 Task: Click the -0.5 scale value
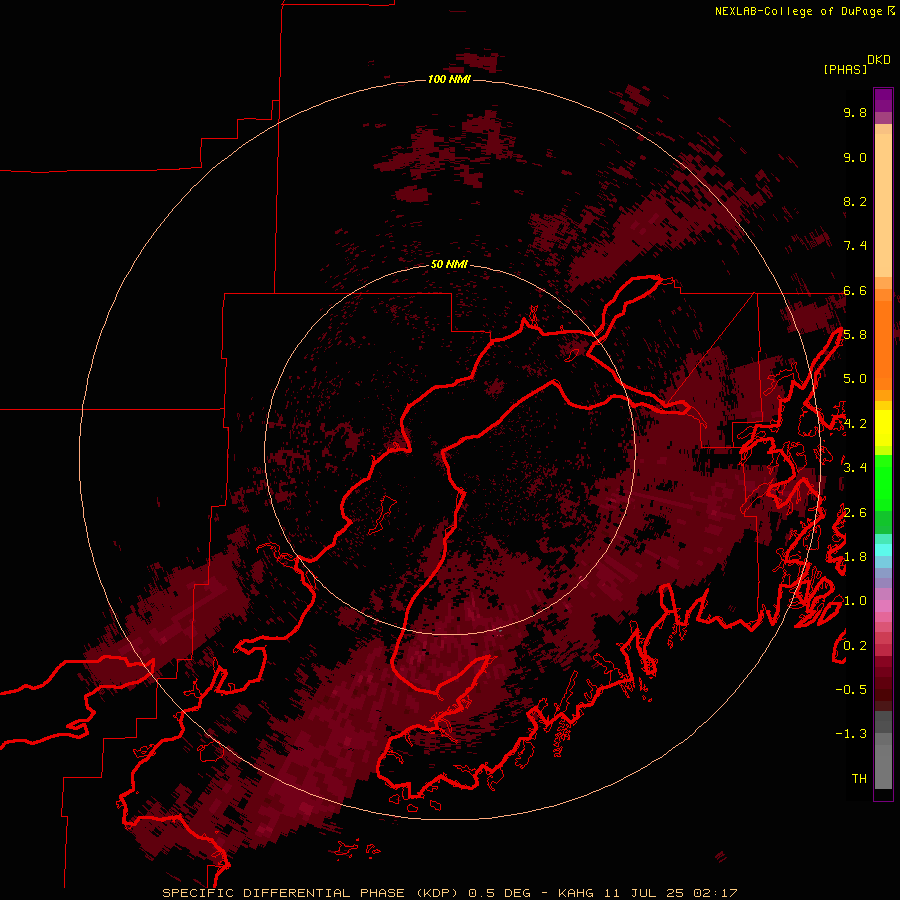pos(851,690)
